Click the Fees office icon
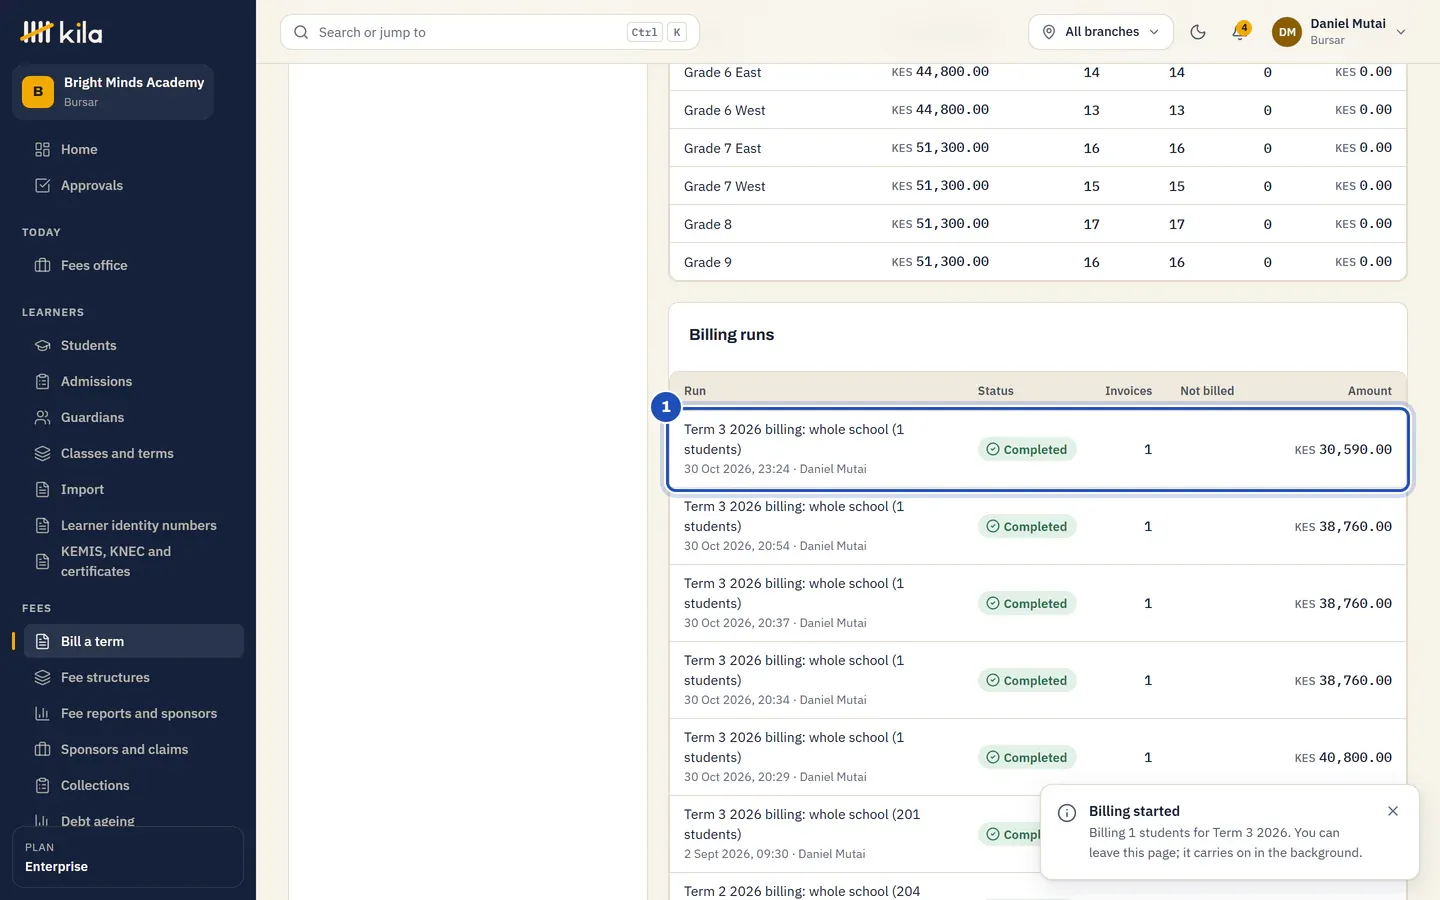1440x900 pixels. coord(42,265)
